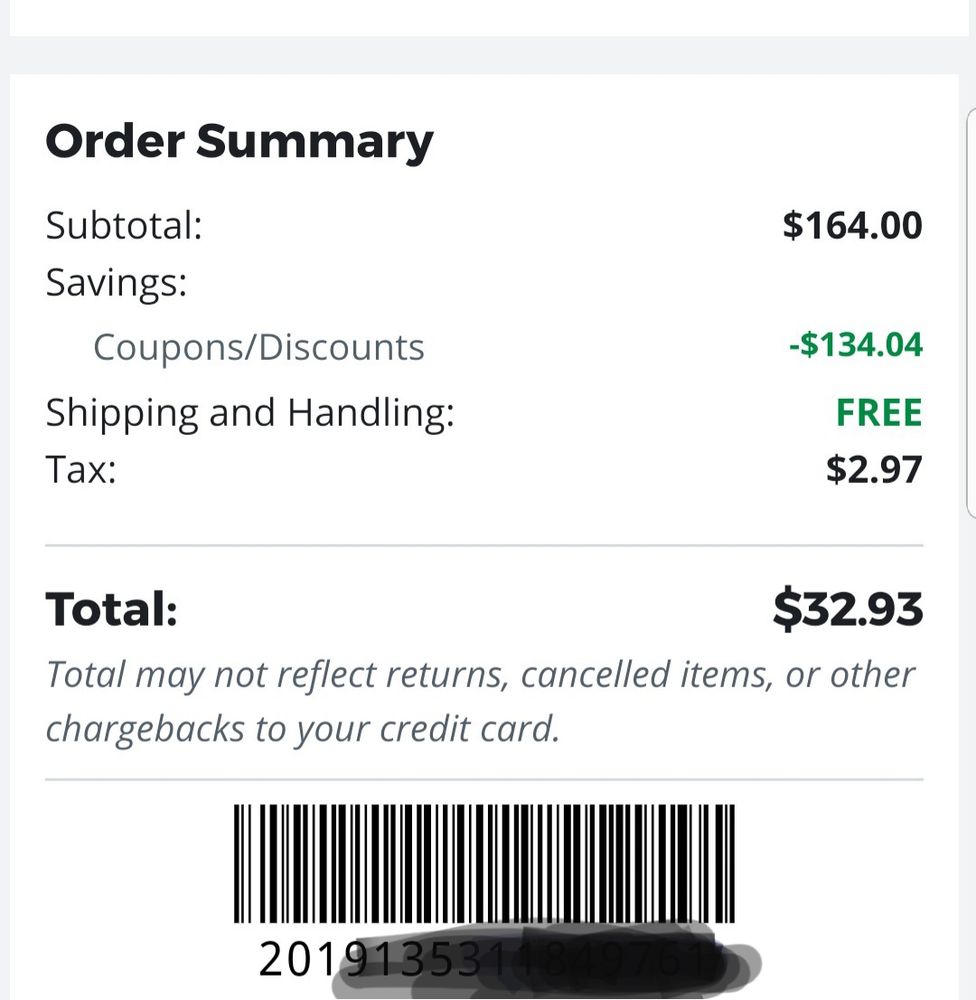The width and height of the screenshot is (976, 1000).
Task: Select the $2.97 tax amount
Action: point(874,469)
